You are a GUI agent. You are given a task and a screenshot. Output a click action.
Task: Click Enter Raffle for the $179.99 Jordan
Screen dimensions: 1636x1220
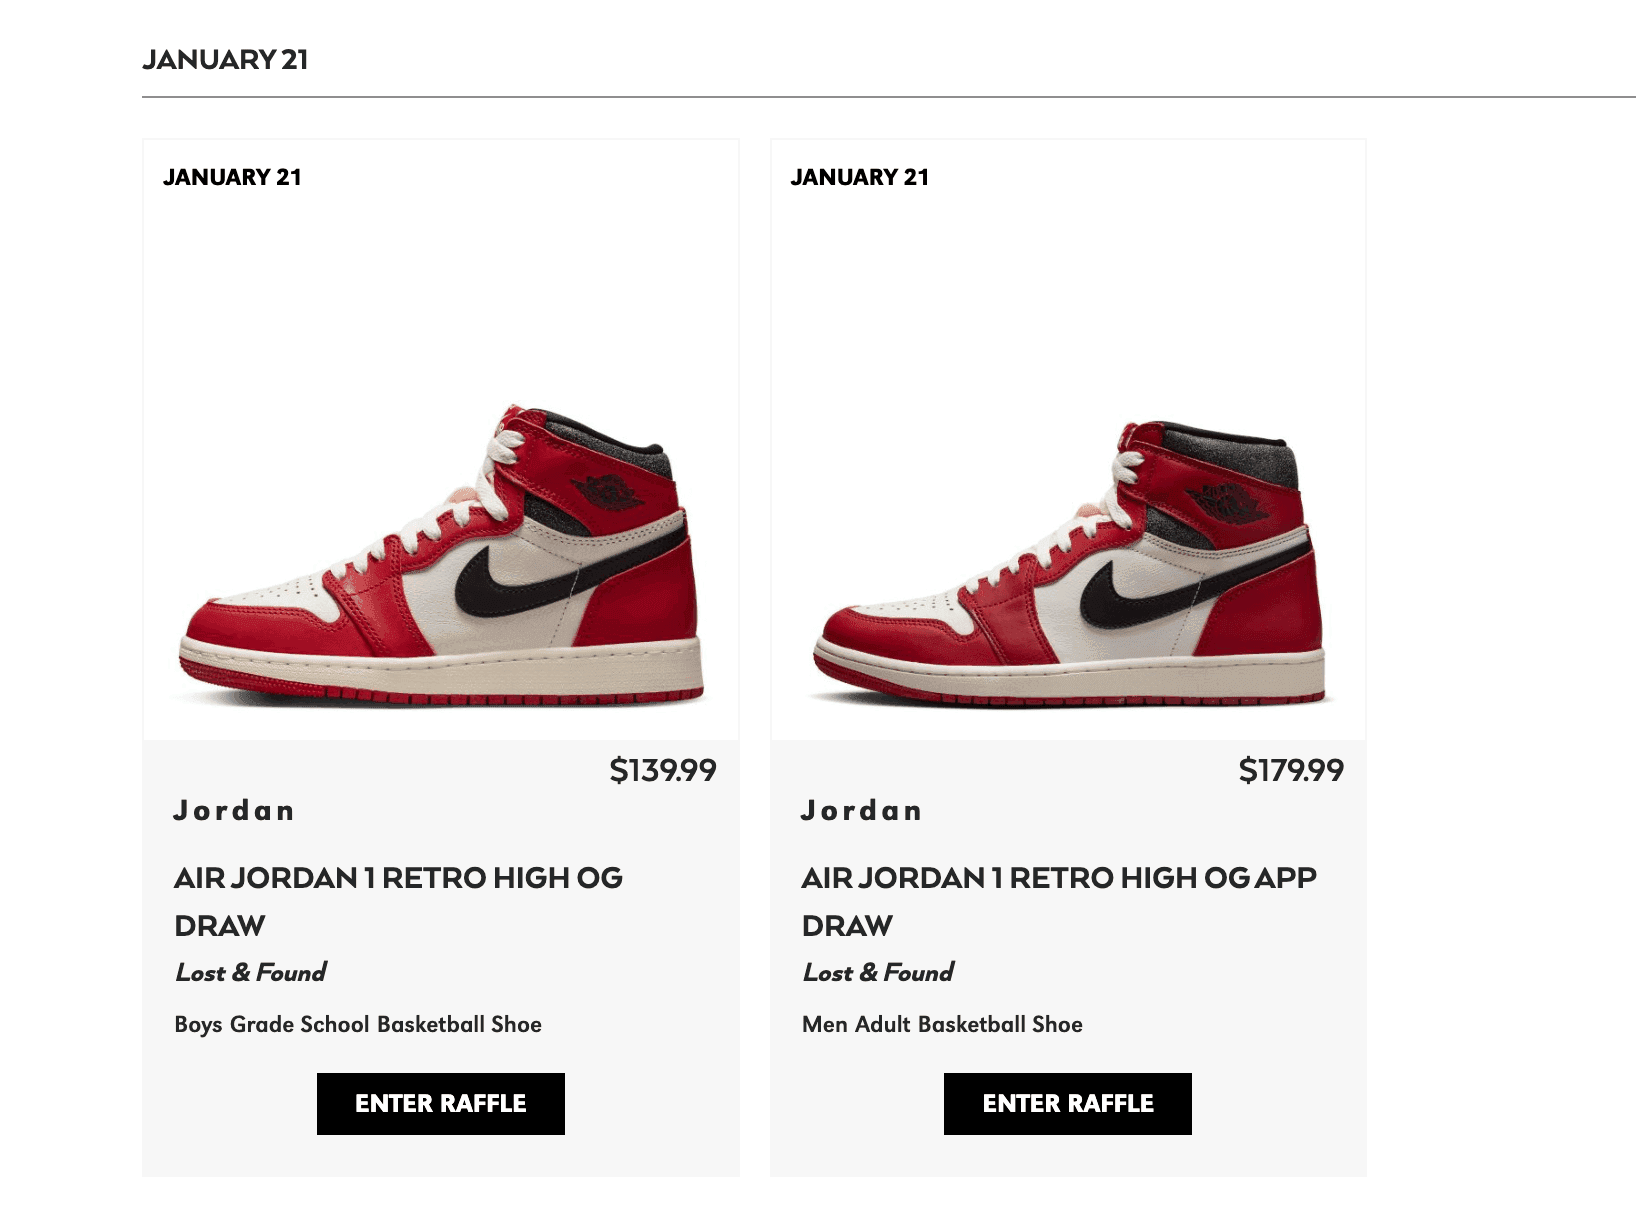[1067, 1103]
